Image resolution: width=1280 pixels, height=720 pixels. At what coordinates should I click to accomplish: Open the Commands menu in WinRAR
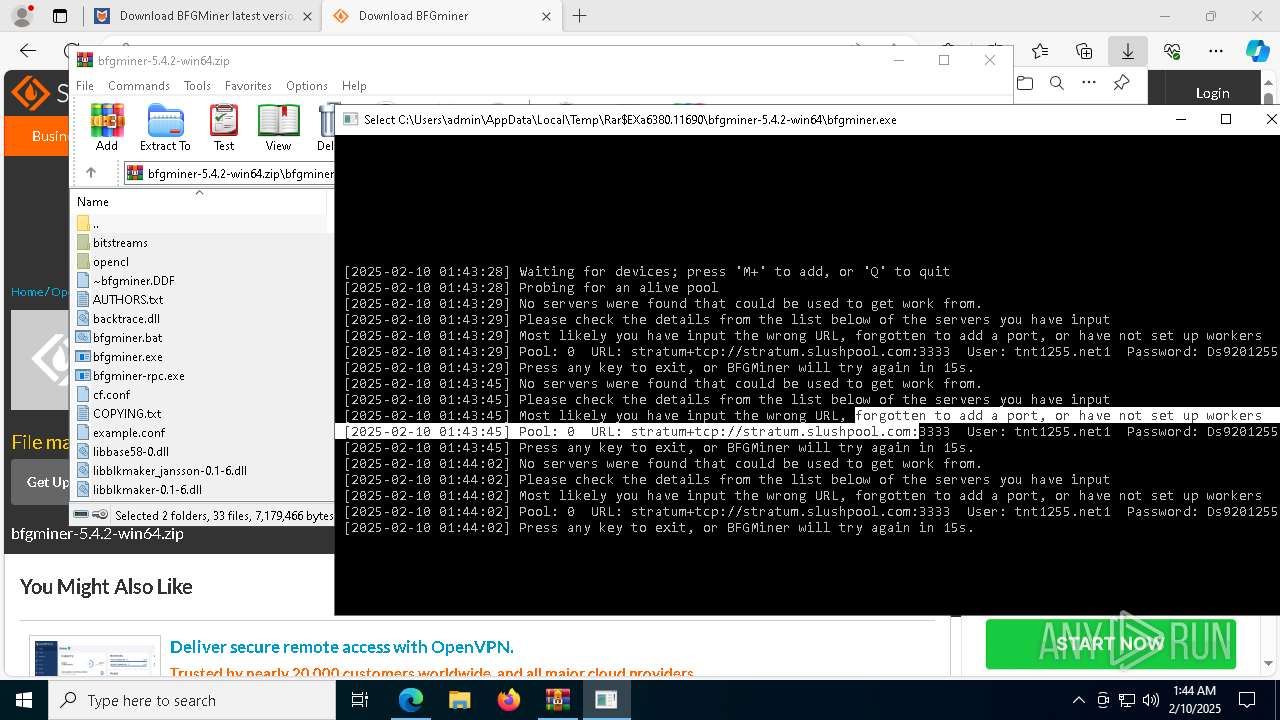(139, 86)
